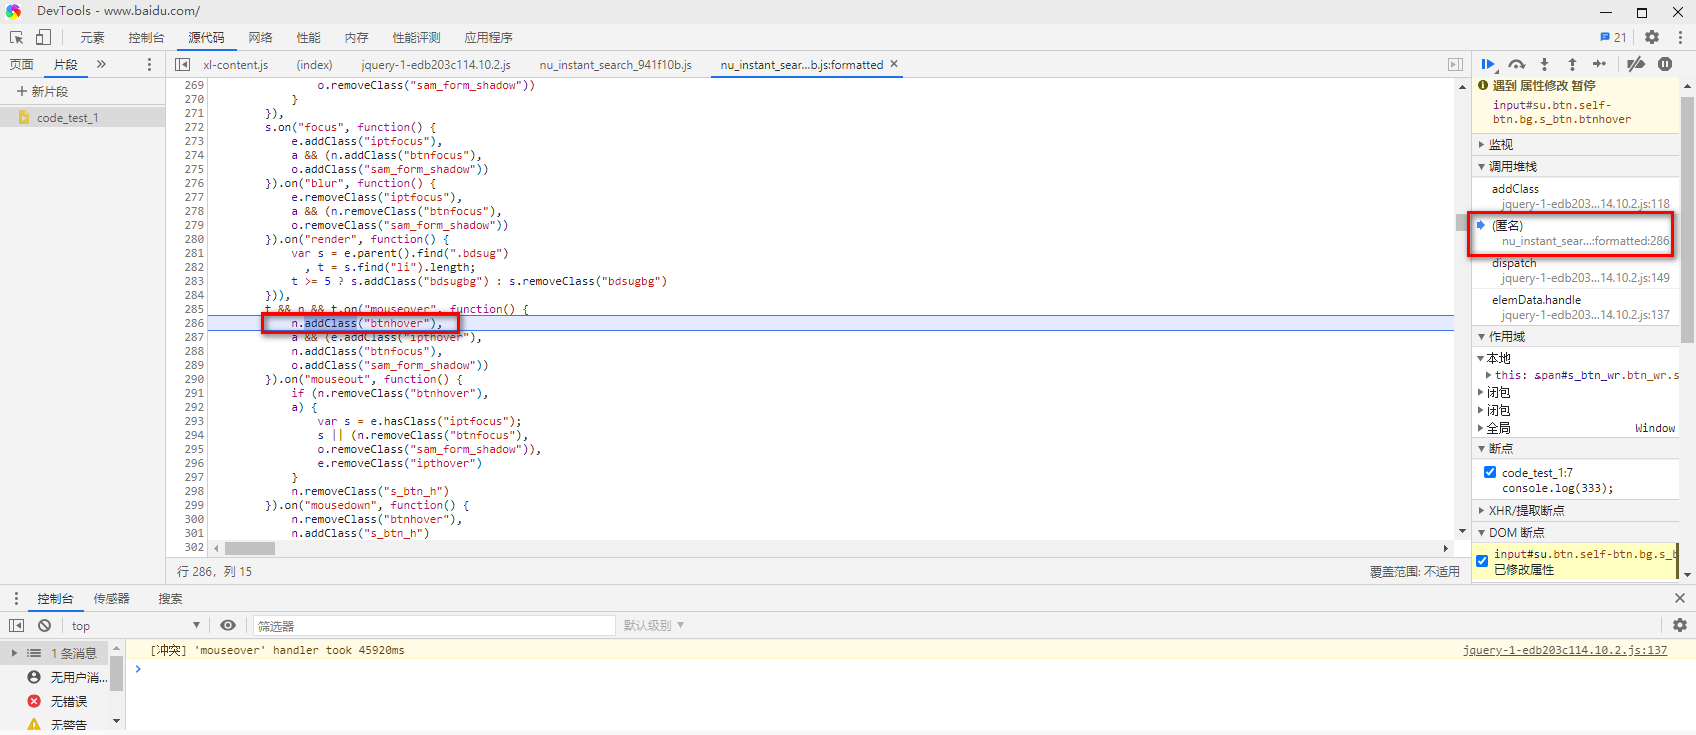Step out of current function
1696x735 pixels.
(x=1572, y=64)
